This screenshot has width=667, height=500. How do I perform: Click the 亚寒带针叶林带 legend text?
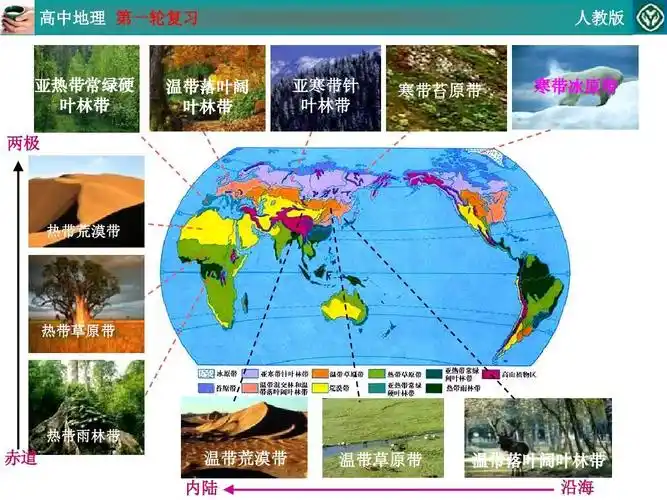pos(284,374)
